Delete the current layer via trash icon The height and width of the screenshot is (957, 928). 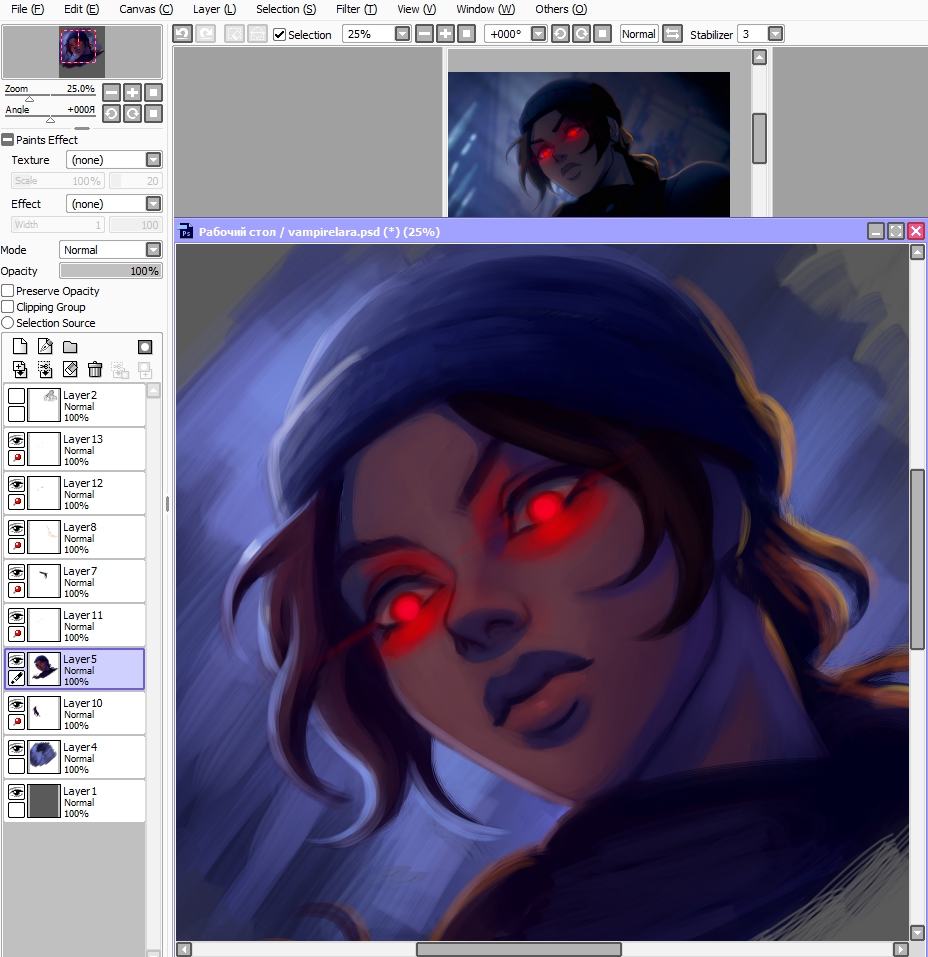point(95,369)
